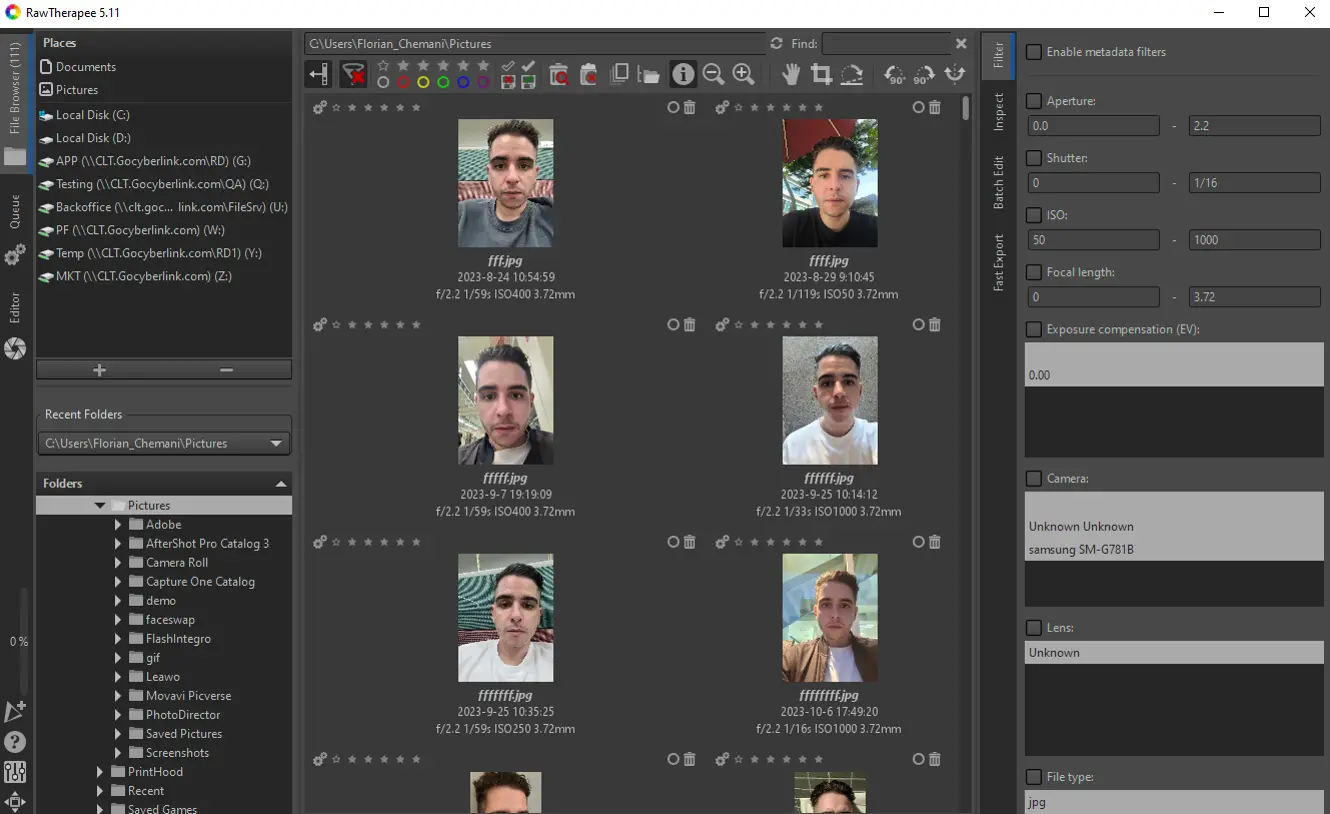
Task: Expand the Capture One Catalog folder
Action: (x=118, y=582)
